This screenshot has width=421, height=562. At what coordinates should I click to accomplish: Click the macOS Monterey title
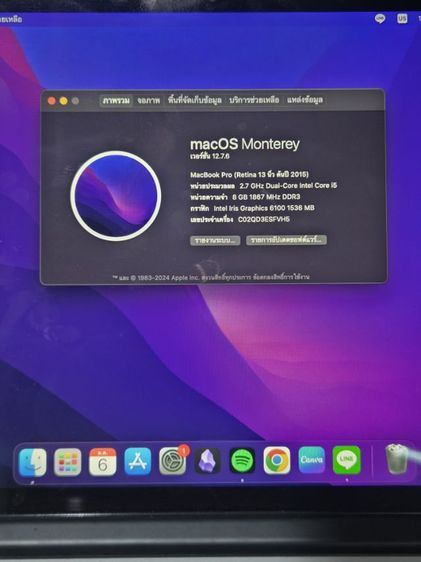[x=245, y=144]
